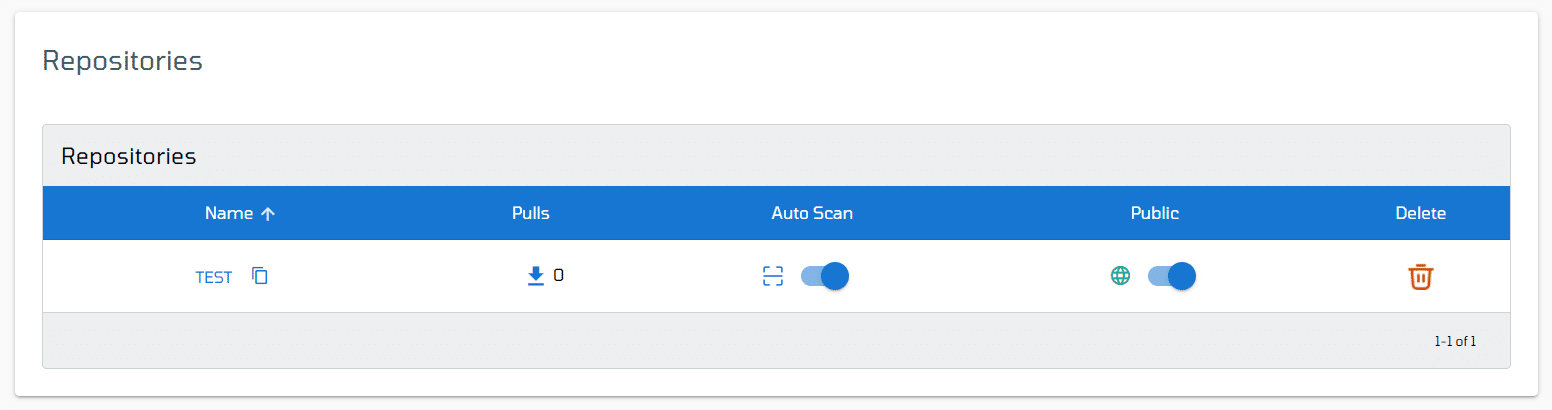The image size is (1552, 410).
Task: Select the TEST repository table row
Action: (x=776, y=276)
